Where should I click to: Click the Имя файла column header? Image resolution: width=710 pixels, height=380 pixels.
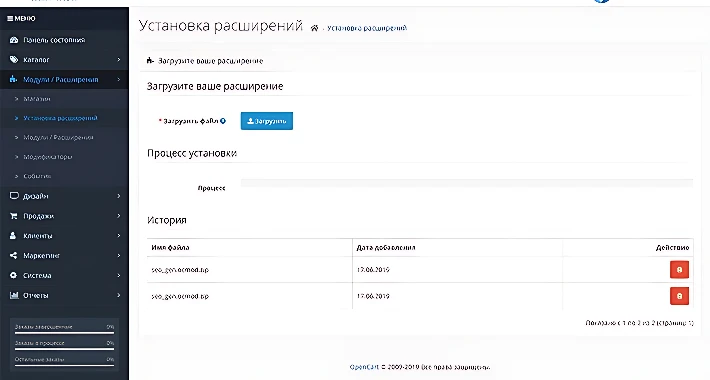click(x=170, y=248)
